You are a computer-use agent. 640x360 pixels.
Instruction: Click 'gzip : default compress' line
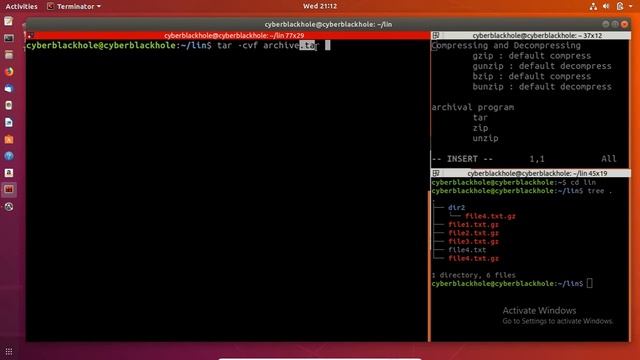point(531,56)
